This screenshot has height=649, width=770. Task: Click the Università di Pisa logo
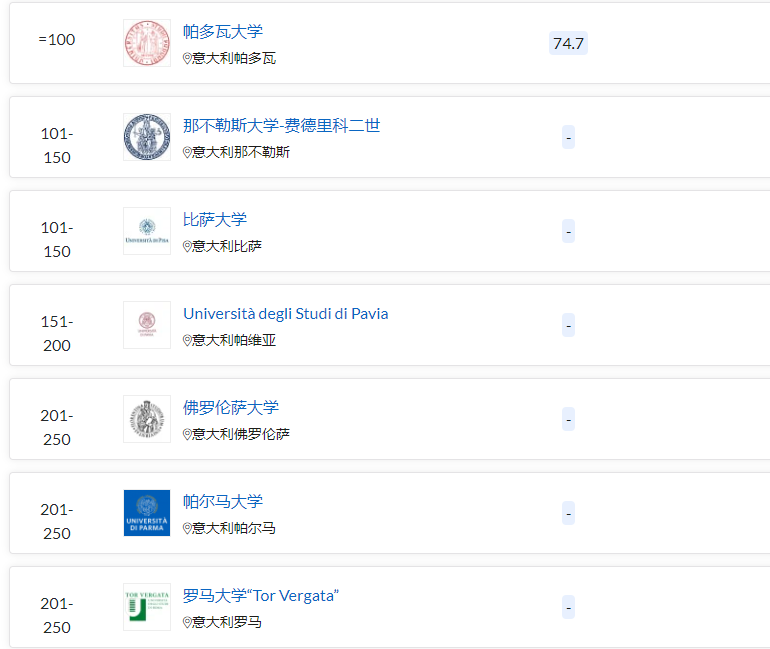[147, 231]
